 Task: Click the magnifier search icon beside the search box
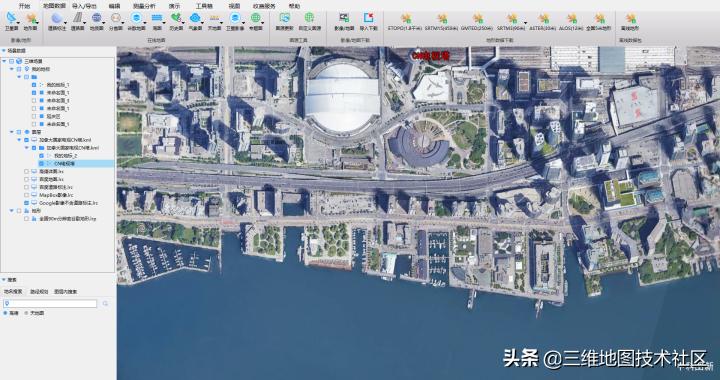click(105, 304)
